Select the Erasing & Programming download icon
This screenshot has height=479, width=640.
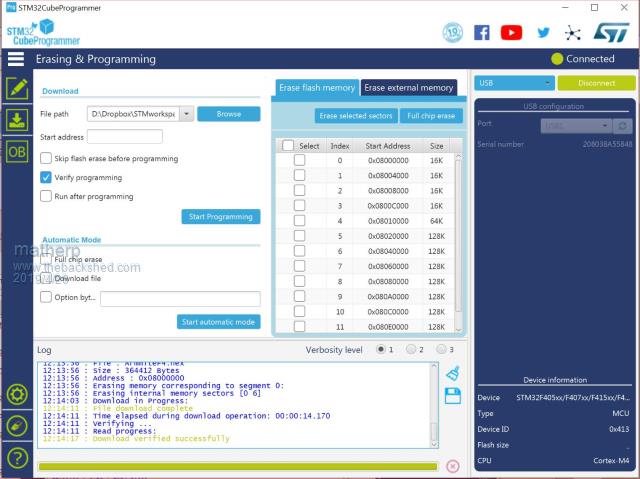point(17,120)
